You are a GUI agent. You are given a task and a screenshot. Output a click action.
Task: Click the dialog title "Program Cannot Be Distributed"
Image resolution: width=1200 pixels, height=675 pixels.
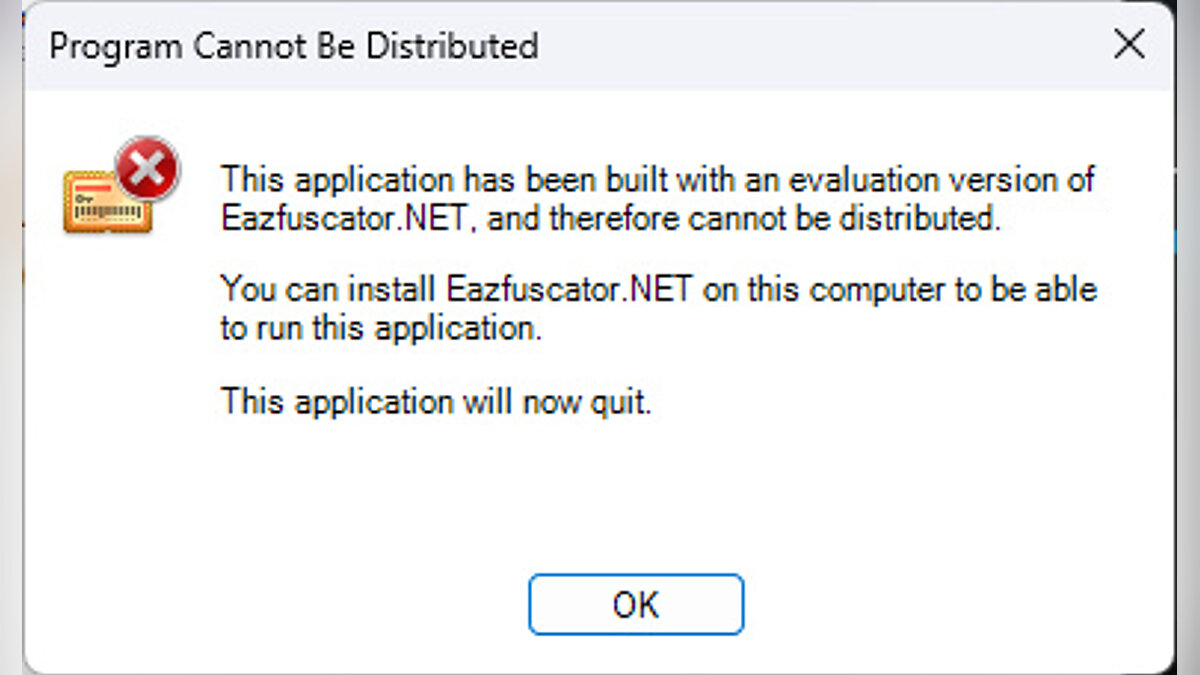coord(293,46)
